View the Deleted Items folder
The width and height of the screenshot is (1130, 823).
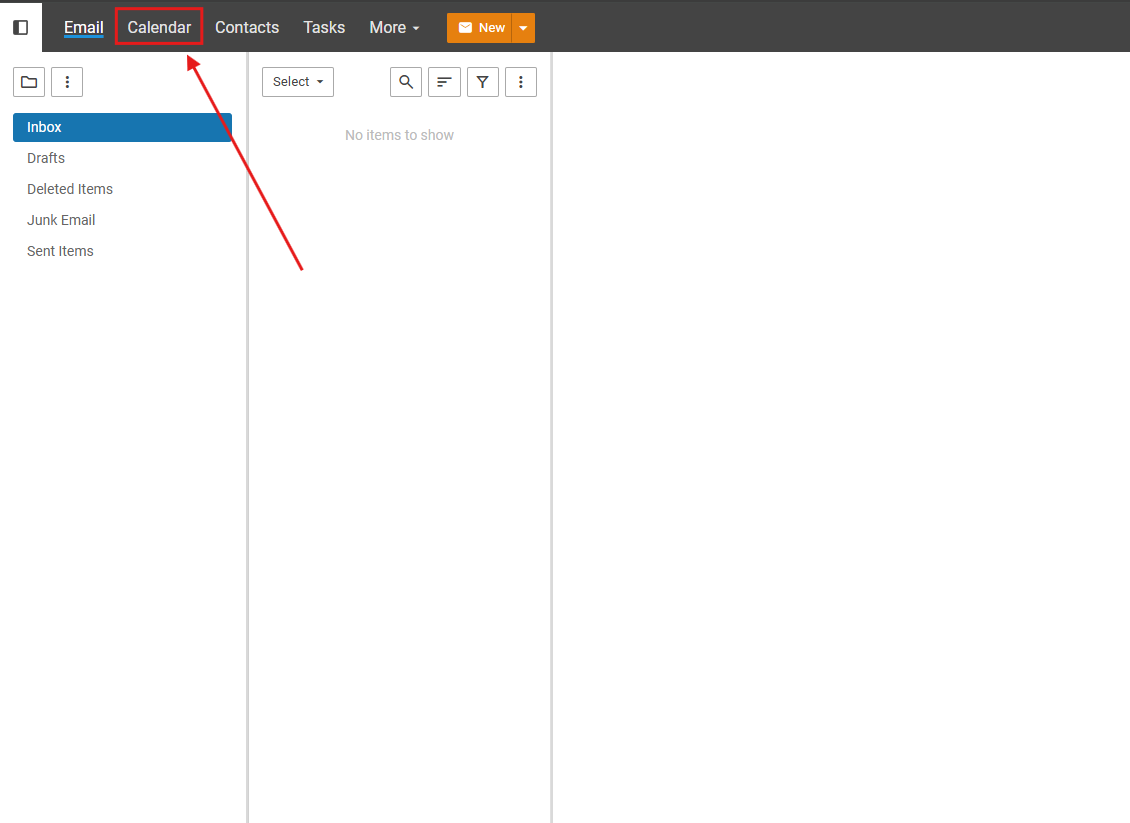70,189
